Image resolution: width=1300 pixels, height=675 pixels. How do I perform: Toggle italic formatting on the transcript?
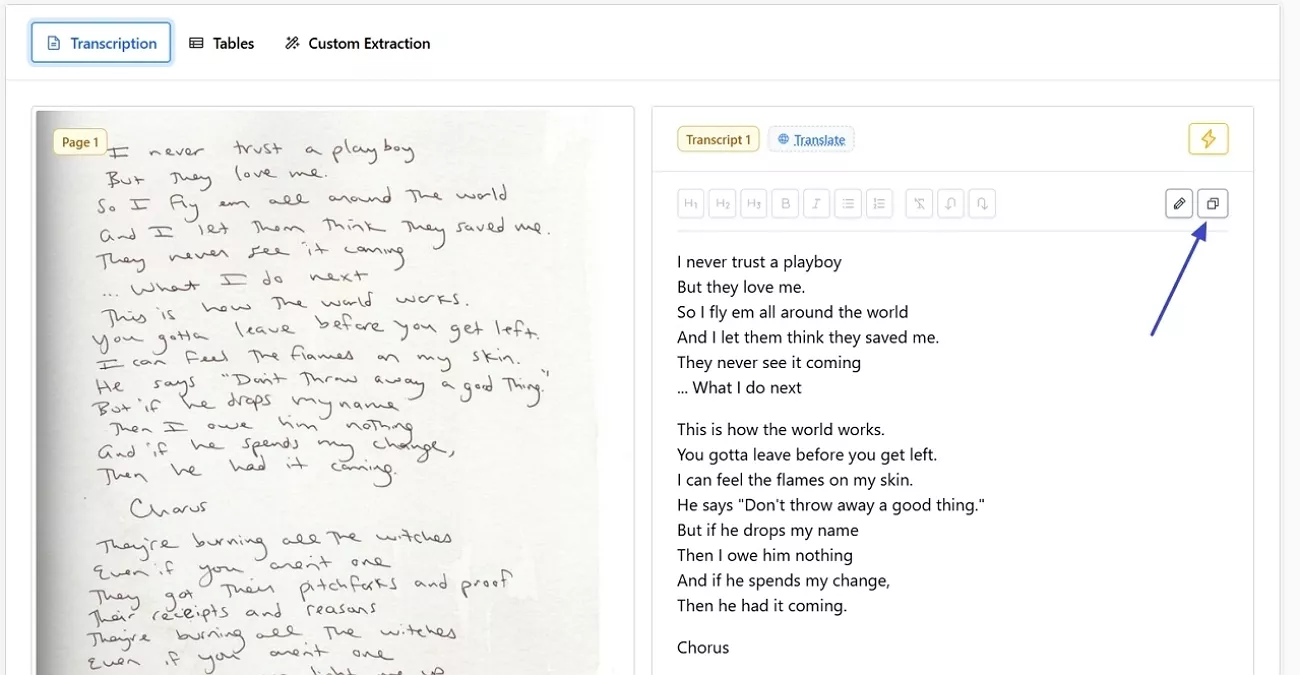tap(817, 203)
